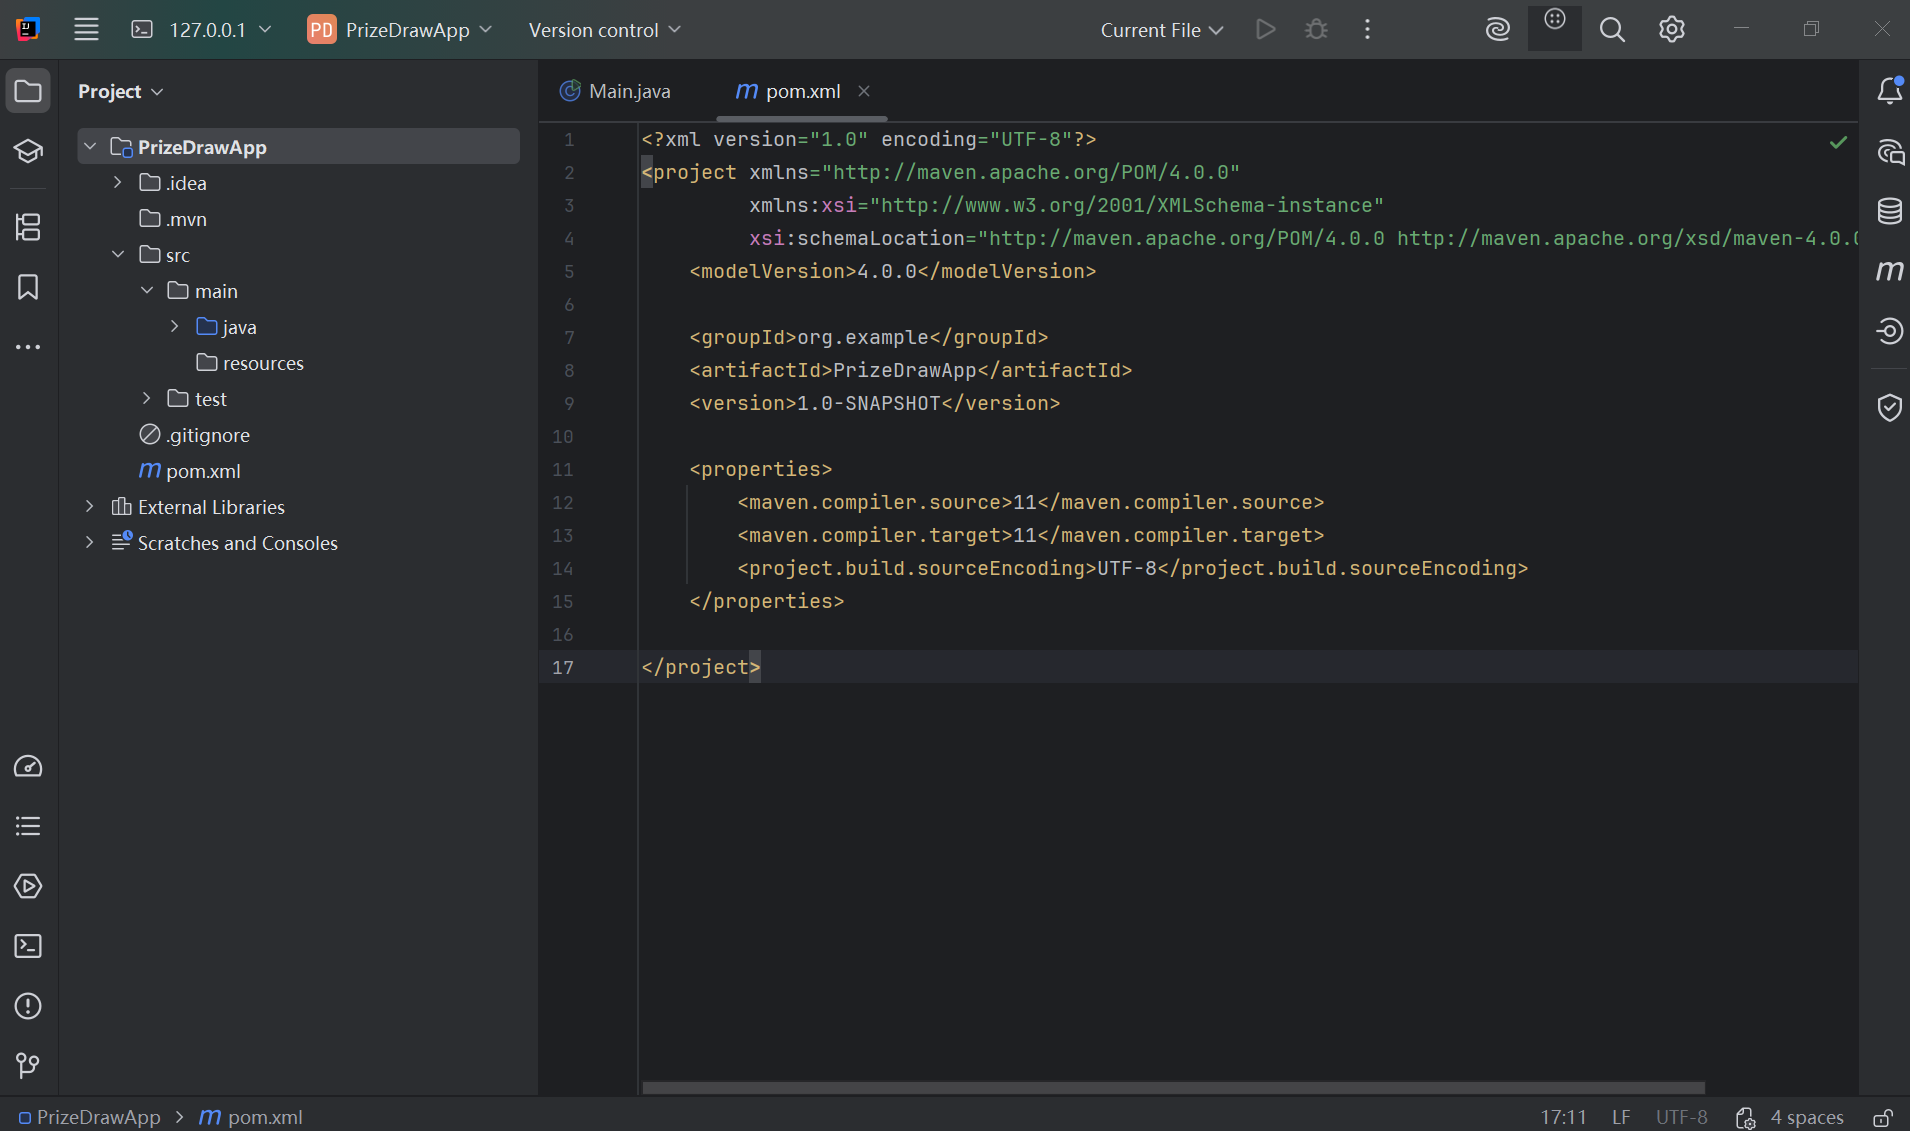Expand the External Libraries node
1910x1131 pixels.
pyautogui.click(x=90, y=507)
